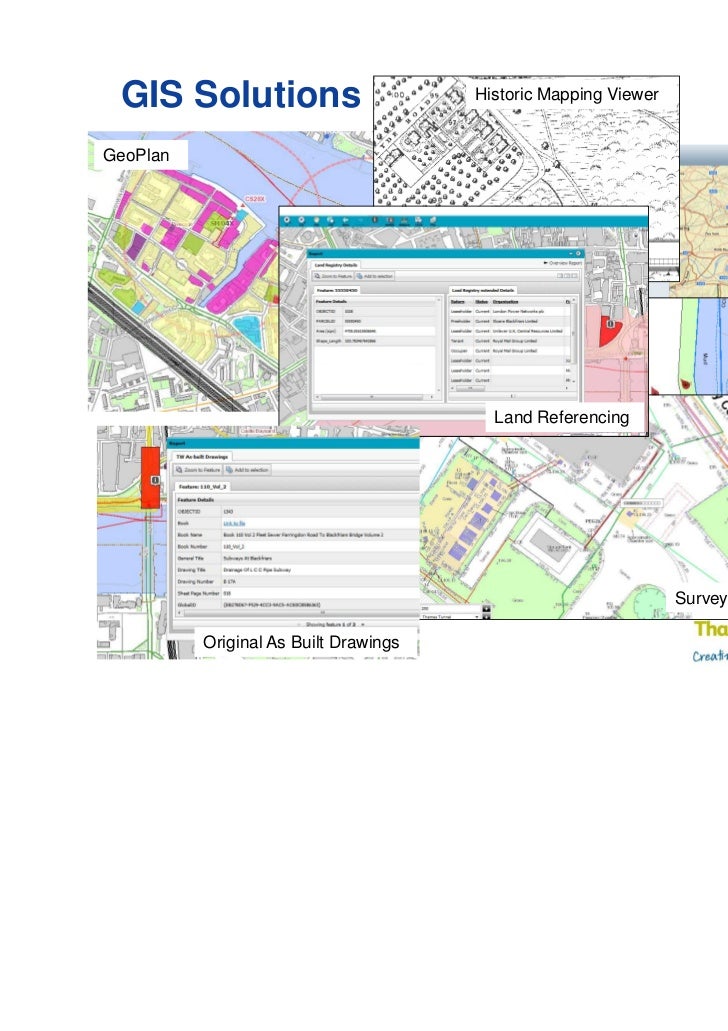Click the magnifier icon on Land Registry Zoom to Feature
Image resolution: width=728 pixels, height=1031 pixels.
click(x=317, y=276)
